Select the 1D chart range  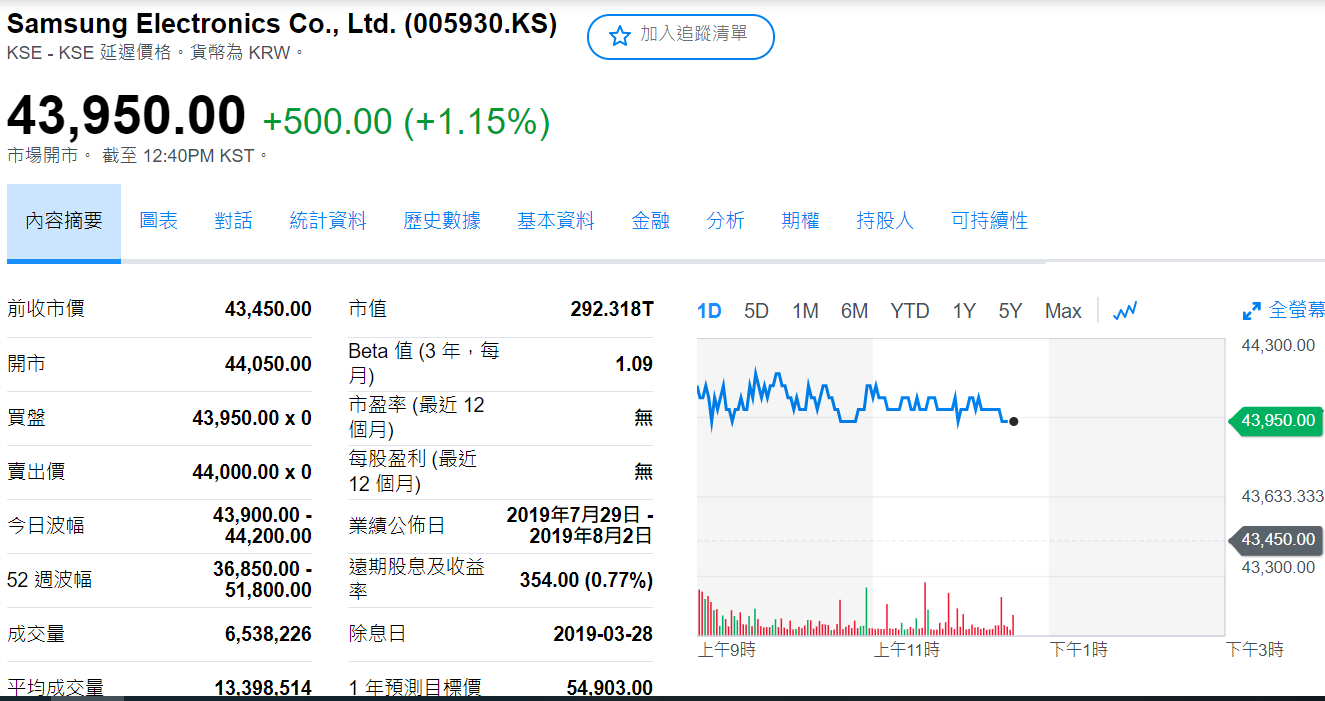(x=709, y=311)
